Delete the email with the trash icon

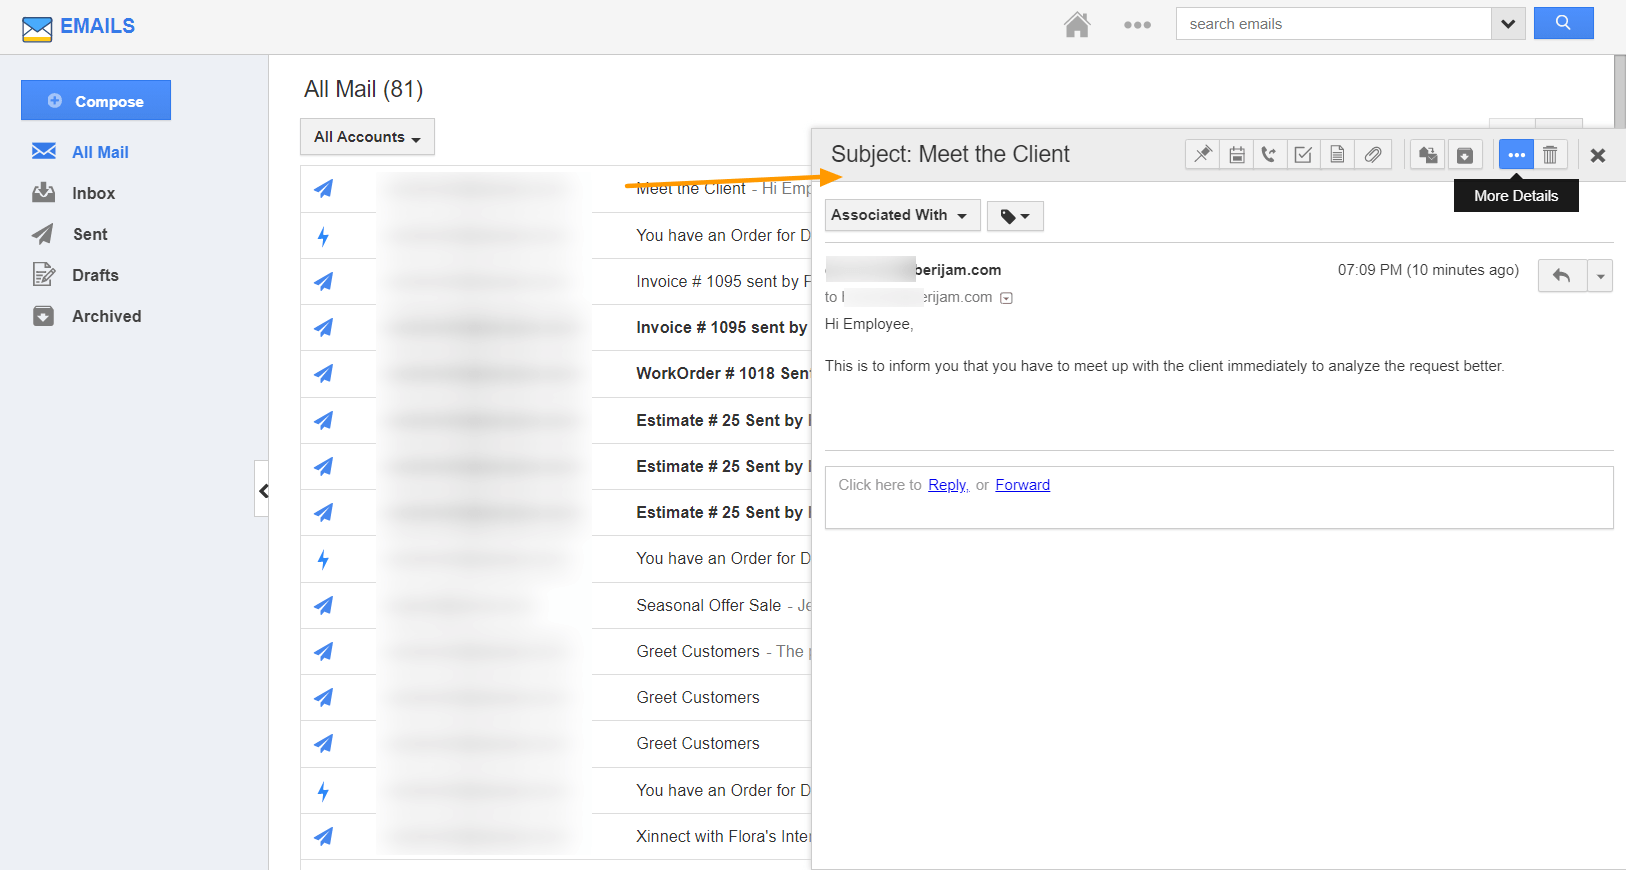point(1550,155)
